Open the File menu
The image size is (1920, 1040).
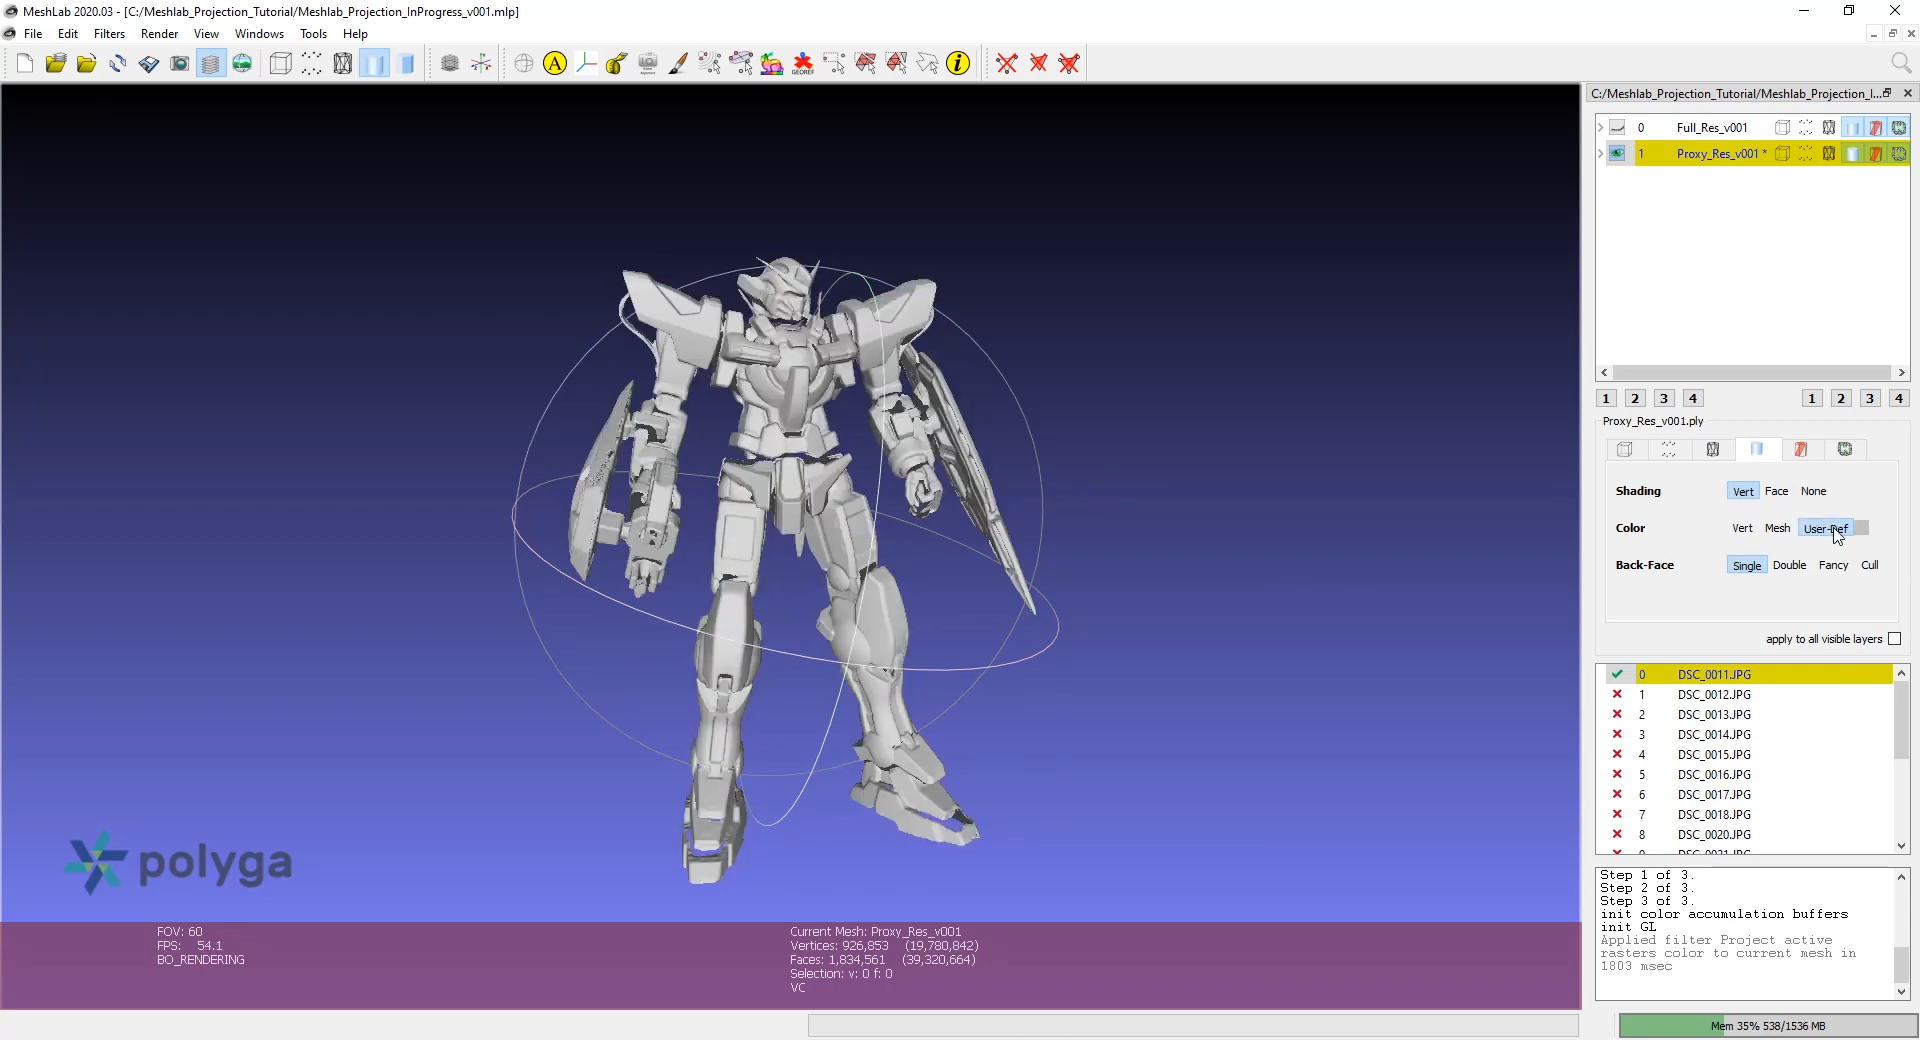point(33,34)
